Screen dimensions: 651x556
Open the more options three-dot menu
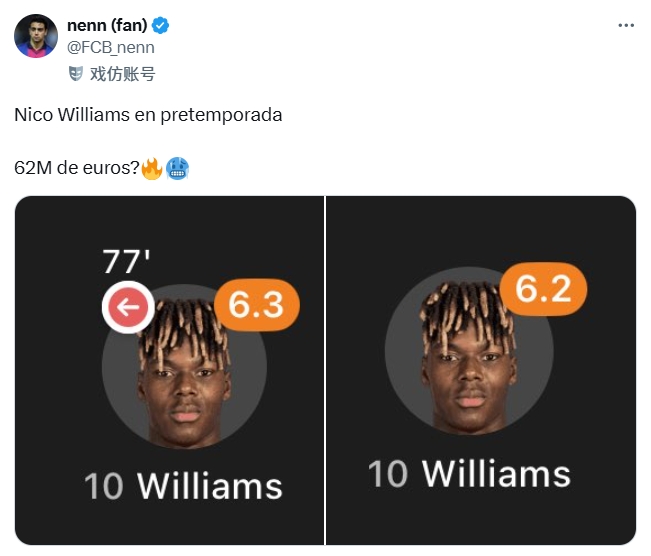pyautogui.click(x=627, y=24)
